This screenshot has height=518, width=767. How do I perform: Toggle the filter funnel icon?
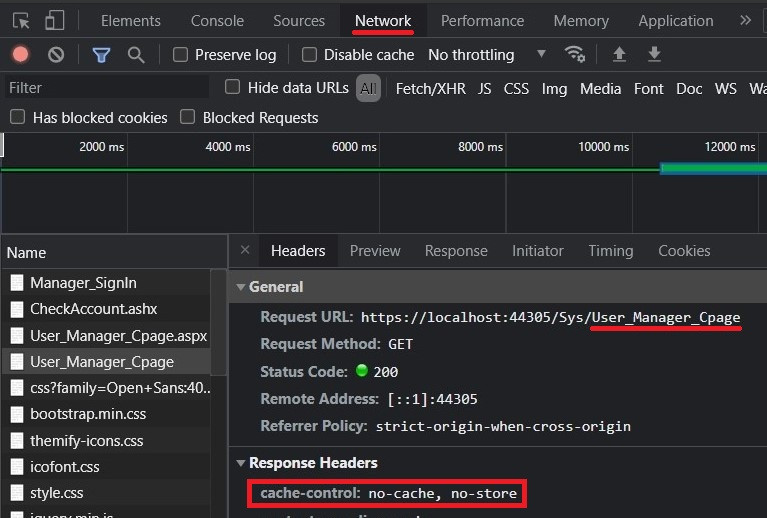pyautogui.click(x=101, y=55)
